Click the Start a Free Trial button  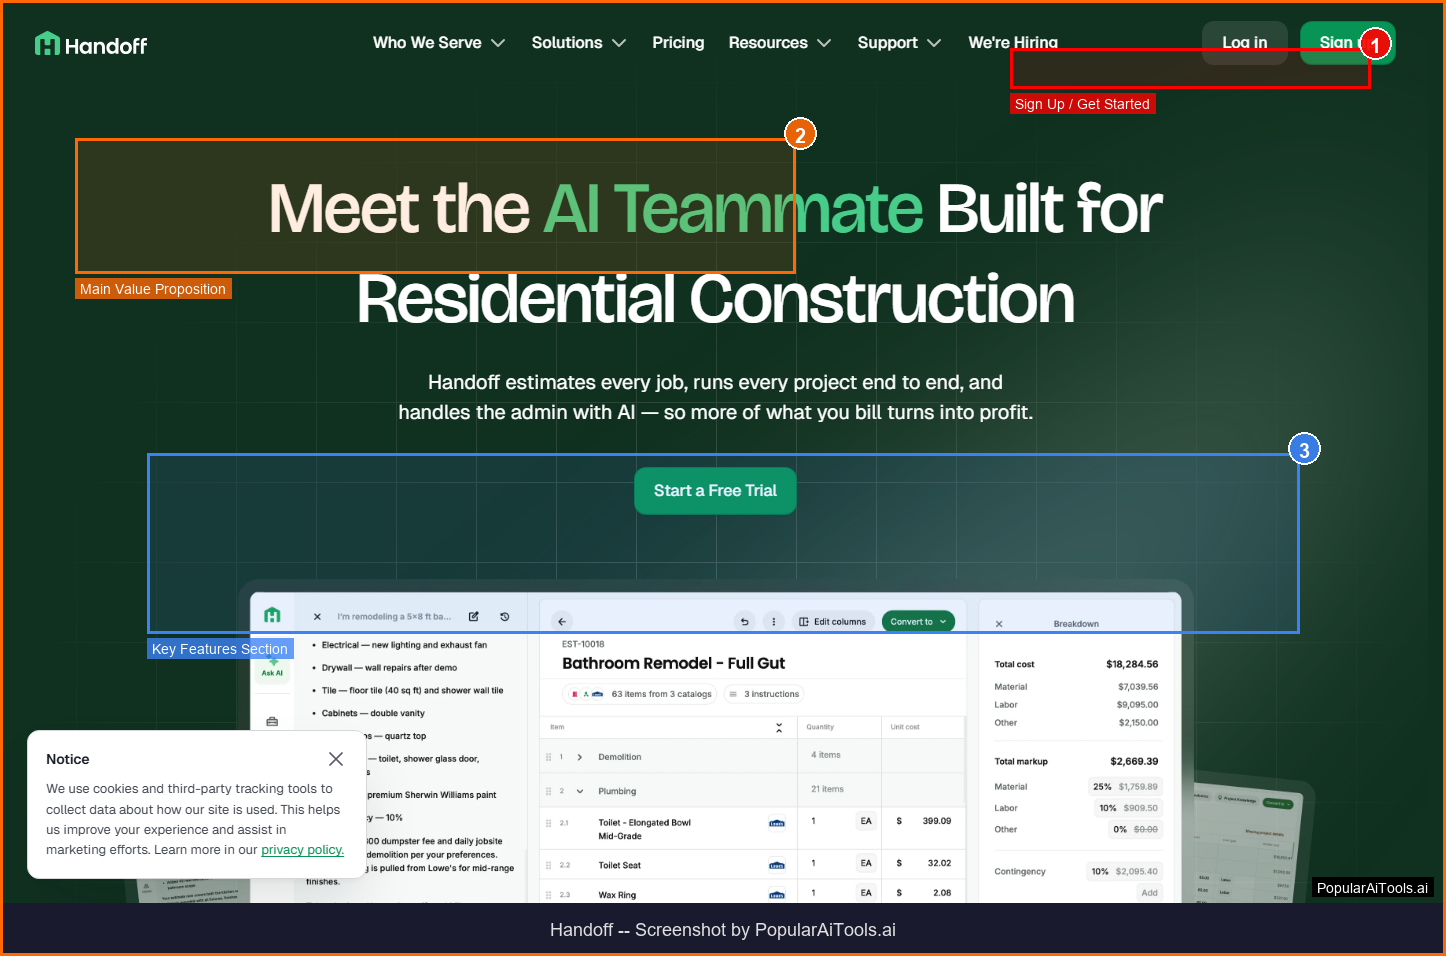(715, 491)
